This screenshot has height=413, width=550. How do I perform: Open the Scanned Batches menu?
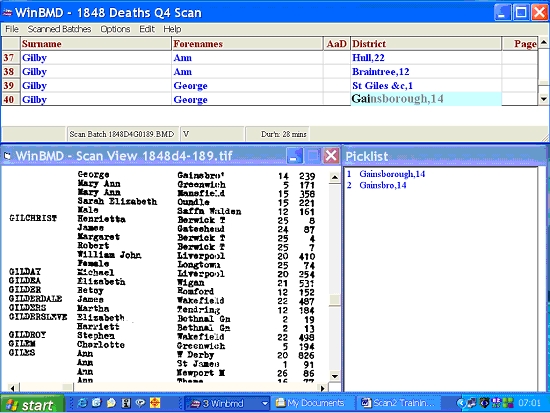coord(59,29)
